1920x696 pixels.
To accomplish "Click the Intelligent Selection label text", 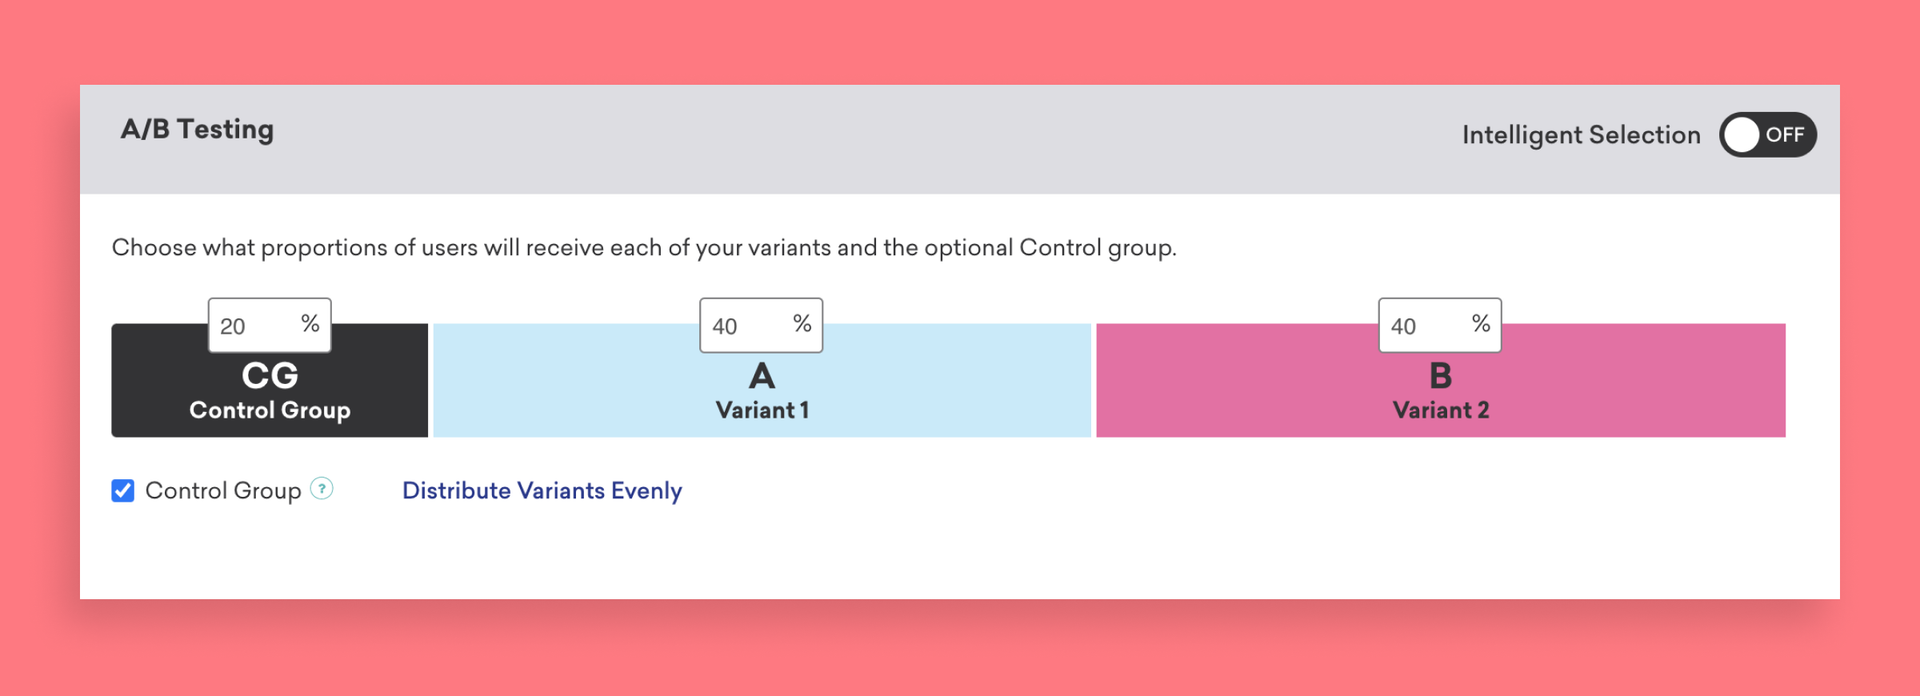I will coord(1580,135).
